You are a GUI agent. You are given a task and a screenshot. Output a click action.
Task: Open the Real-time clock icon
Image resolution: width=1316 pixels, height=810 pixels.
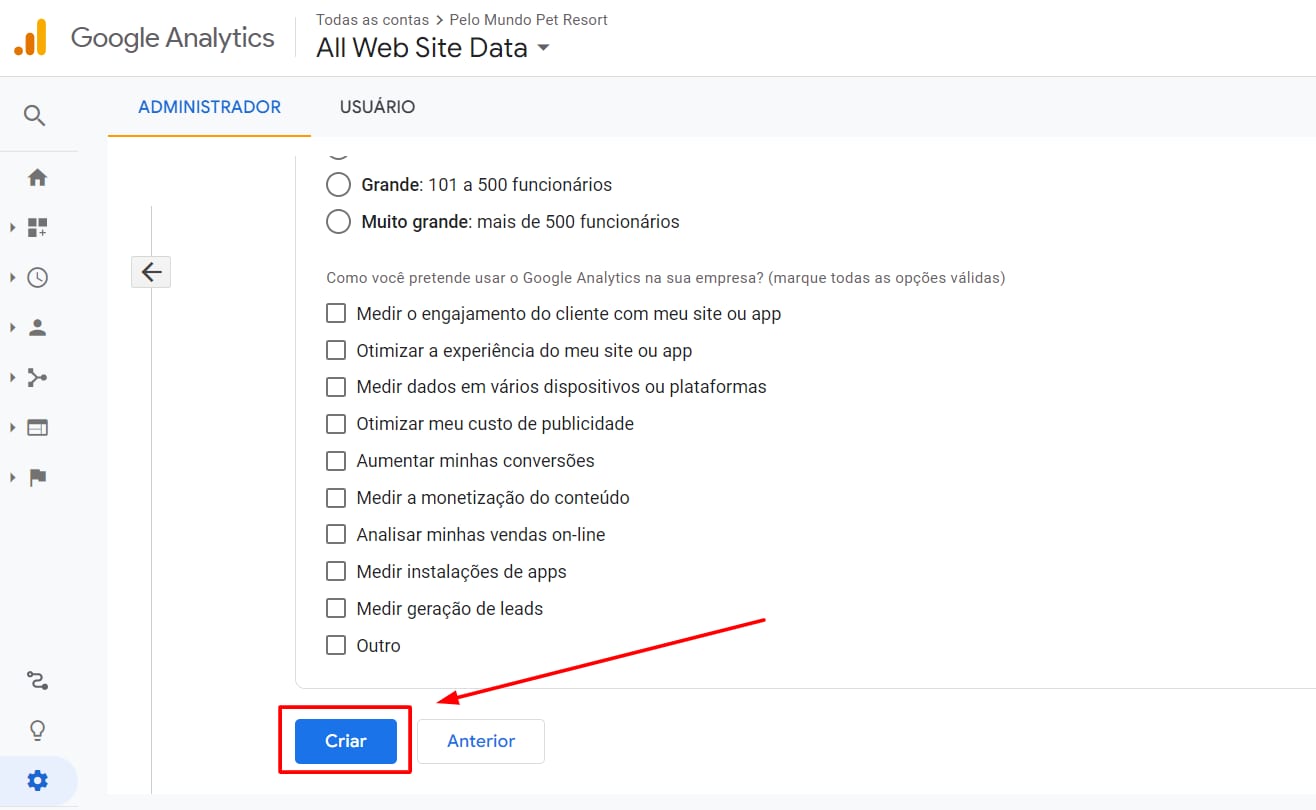[x=37, y=278]
